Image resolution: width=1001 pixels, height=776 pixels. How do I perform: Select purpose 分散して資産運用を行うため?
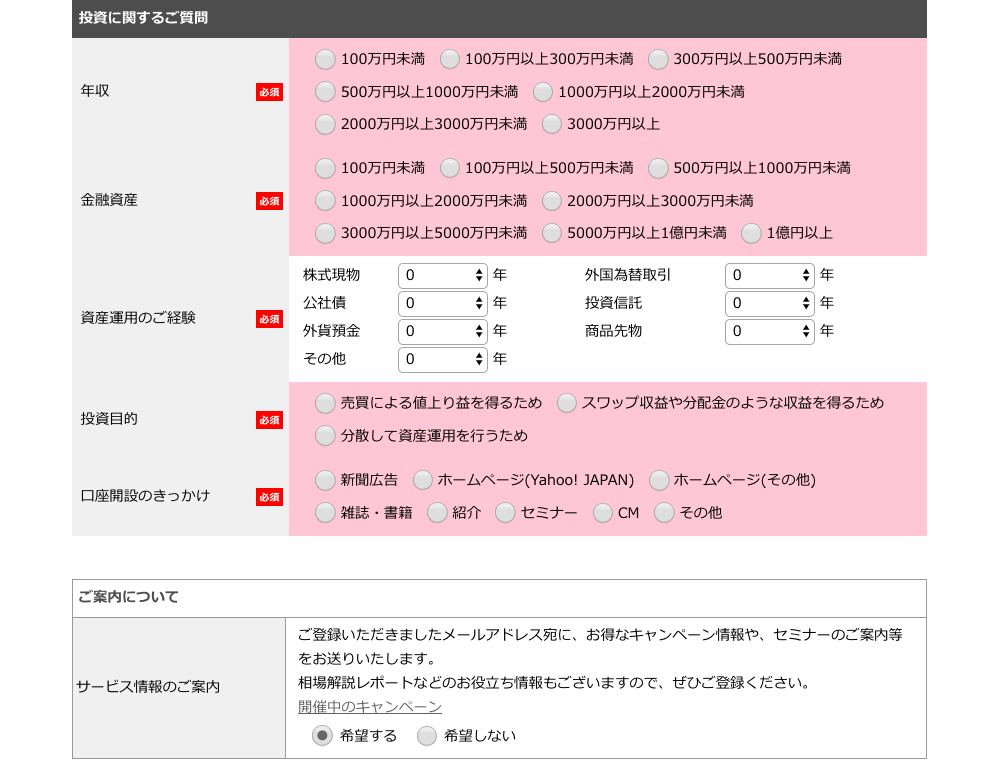point(325,436)
